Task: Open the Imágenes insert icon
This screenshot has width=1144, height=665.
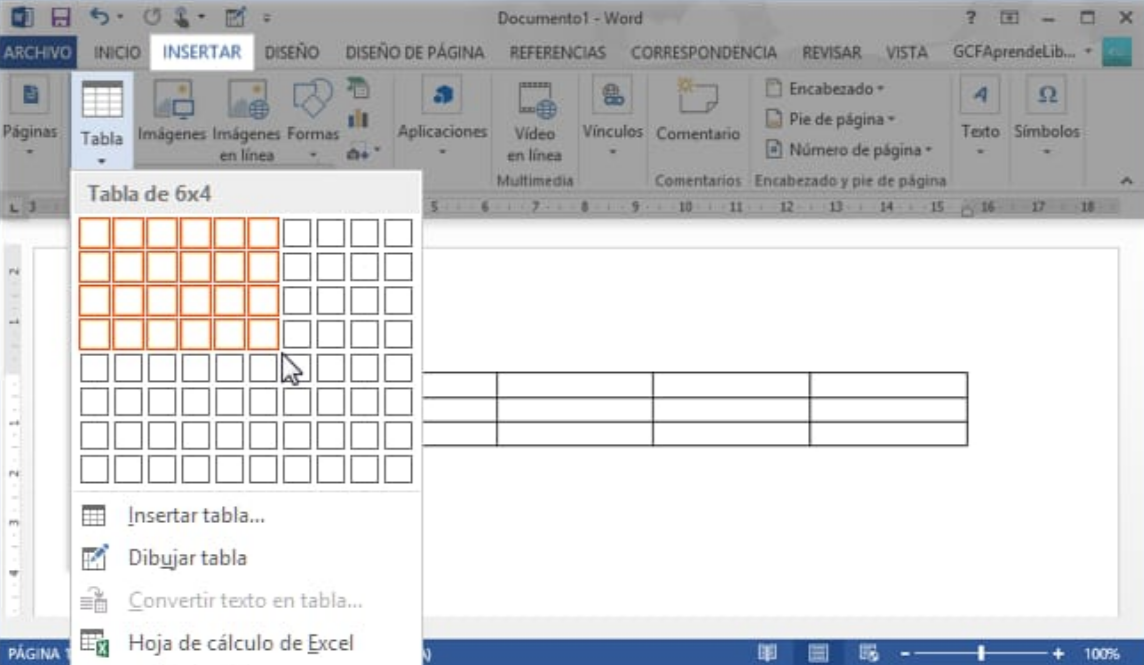Action: [171, 101]
